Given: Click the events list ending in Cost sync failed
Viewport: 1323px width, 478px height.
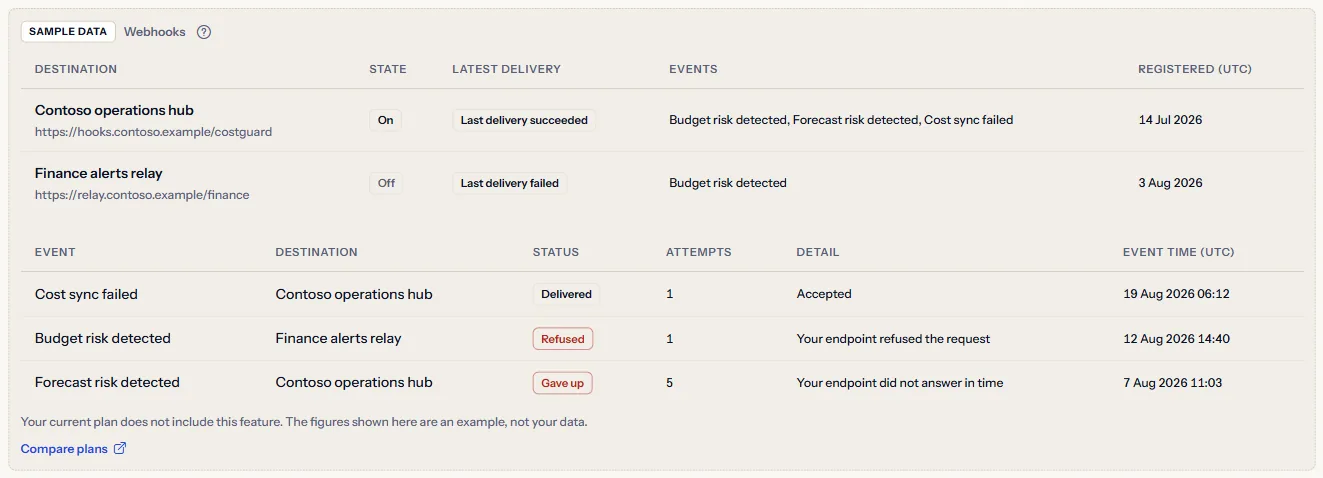Looking at the screenshot, I should pyautogui.click(x=841, y=120).
